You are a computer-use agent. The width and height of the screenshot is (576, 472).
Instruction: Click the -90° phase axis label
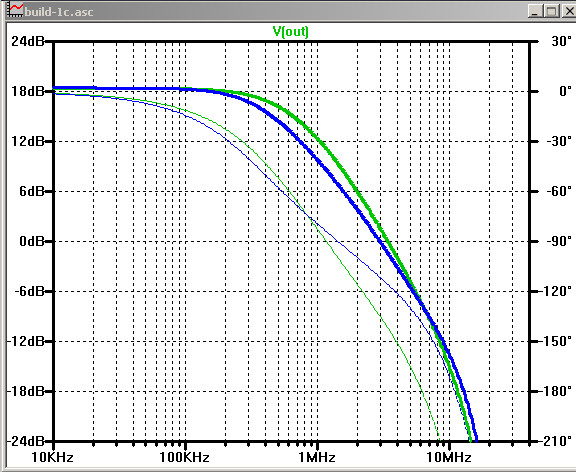pyautogui.click(x=560, y=241)
